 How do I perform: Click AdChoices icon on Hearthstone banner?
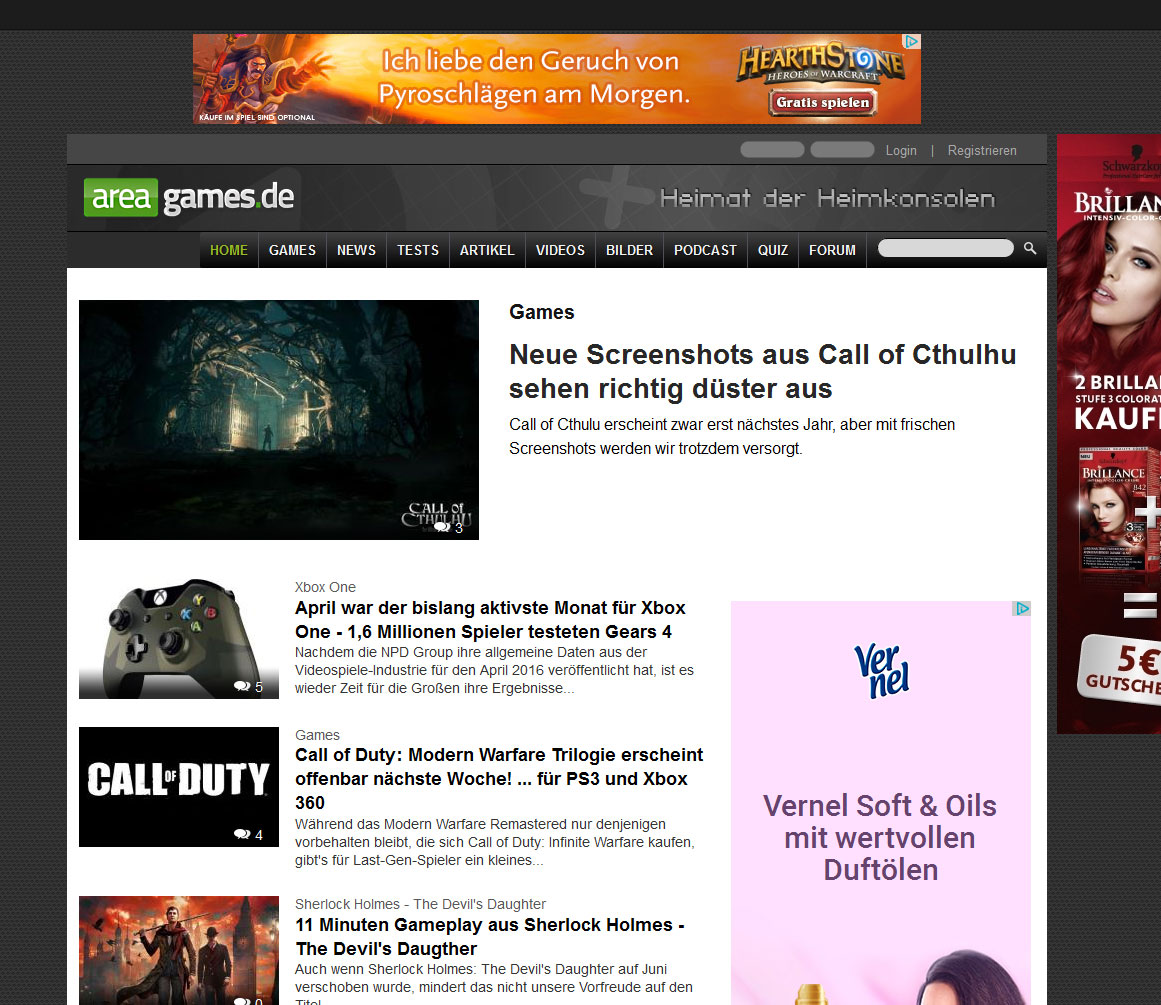pos(912,41)
